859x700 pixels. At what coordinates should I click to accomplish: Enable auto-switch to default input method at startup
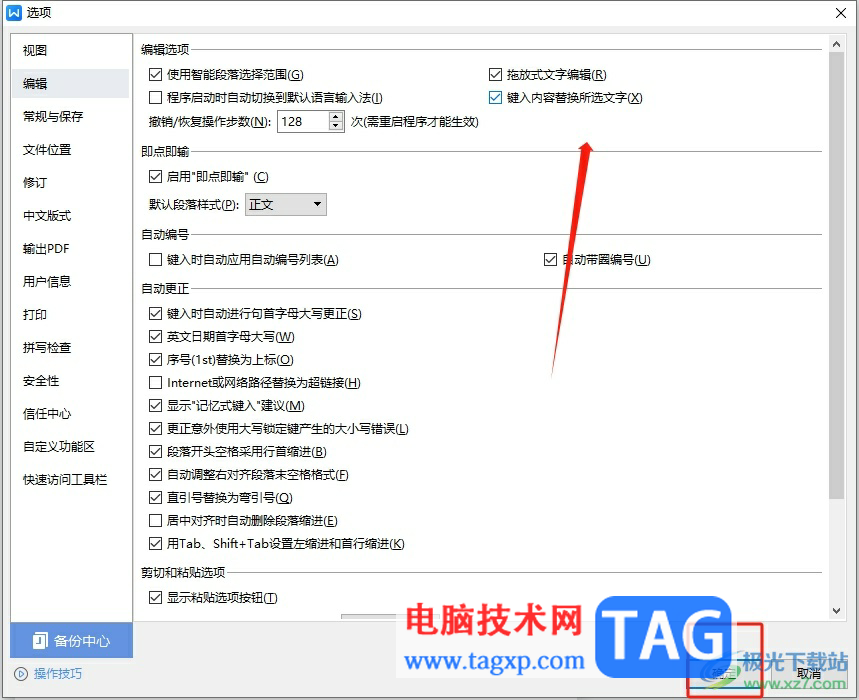tap(156, 97)
